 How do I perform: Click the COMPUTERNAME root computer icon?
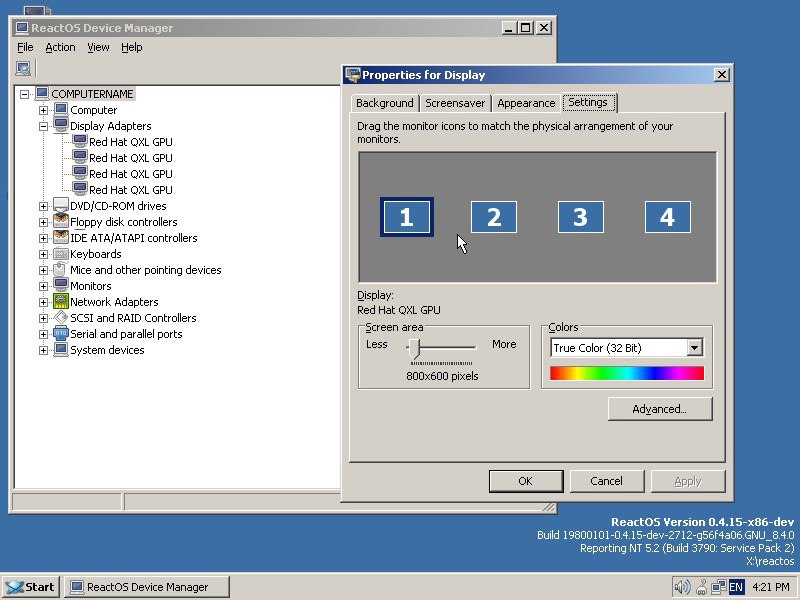pos(42,94)
